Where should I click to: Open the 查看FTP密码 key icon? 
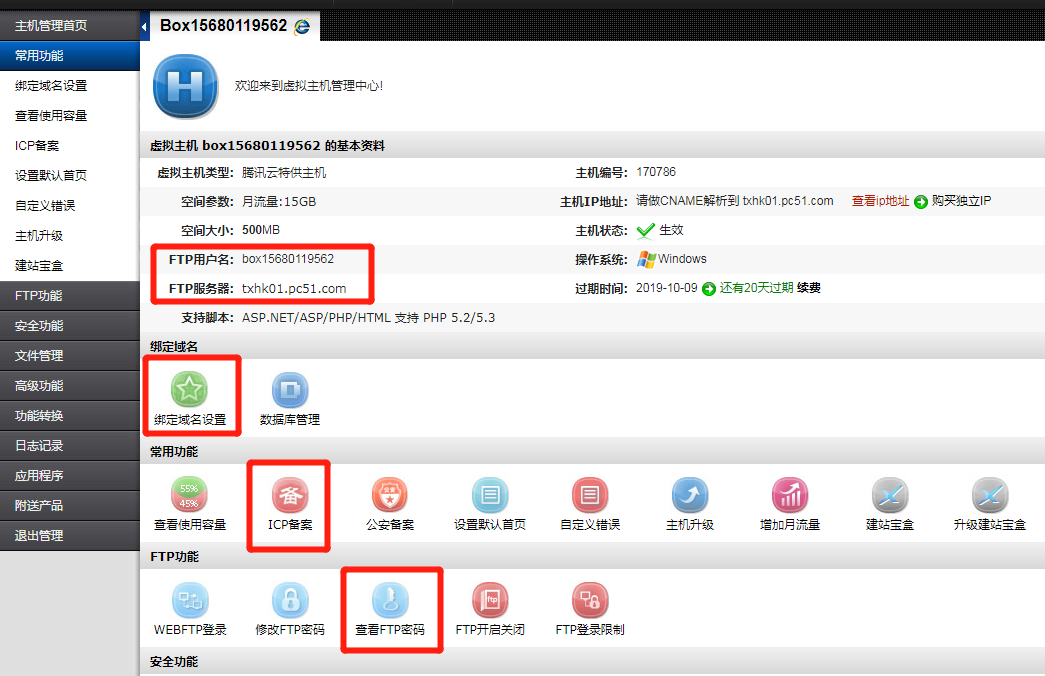390,600
